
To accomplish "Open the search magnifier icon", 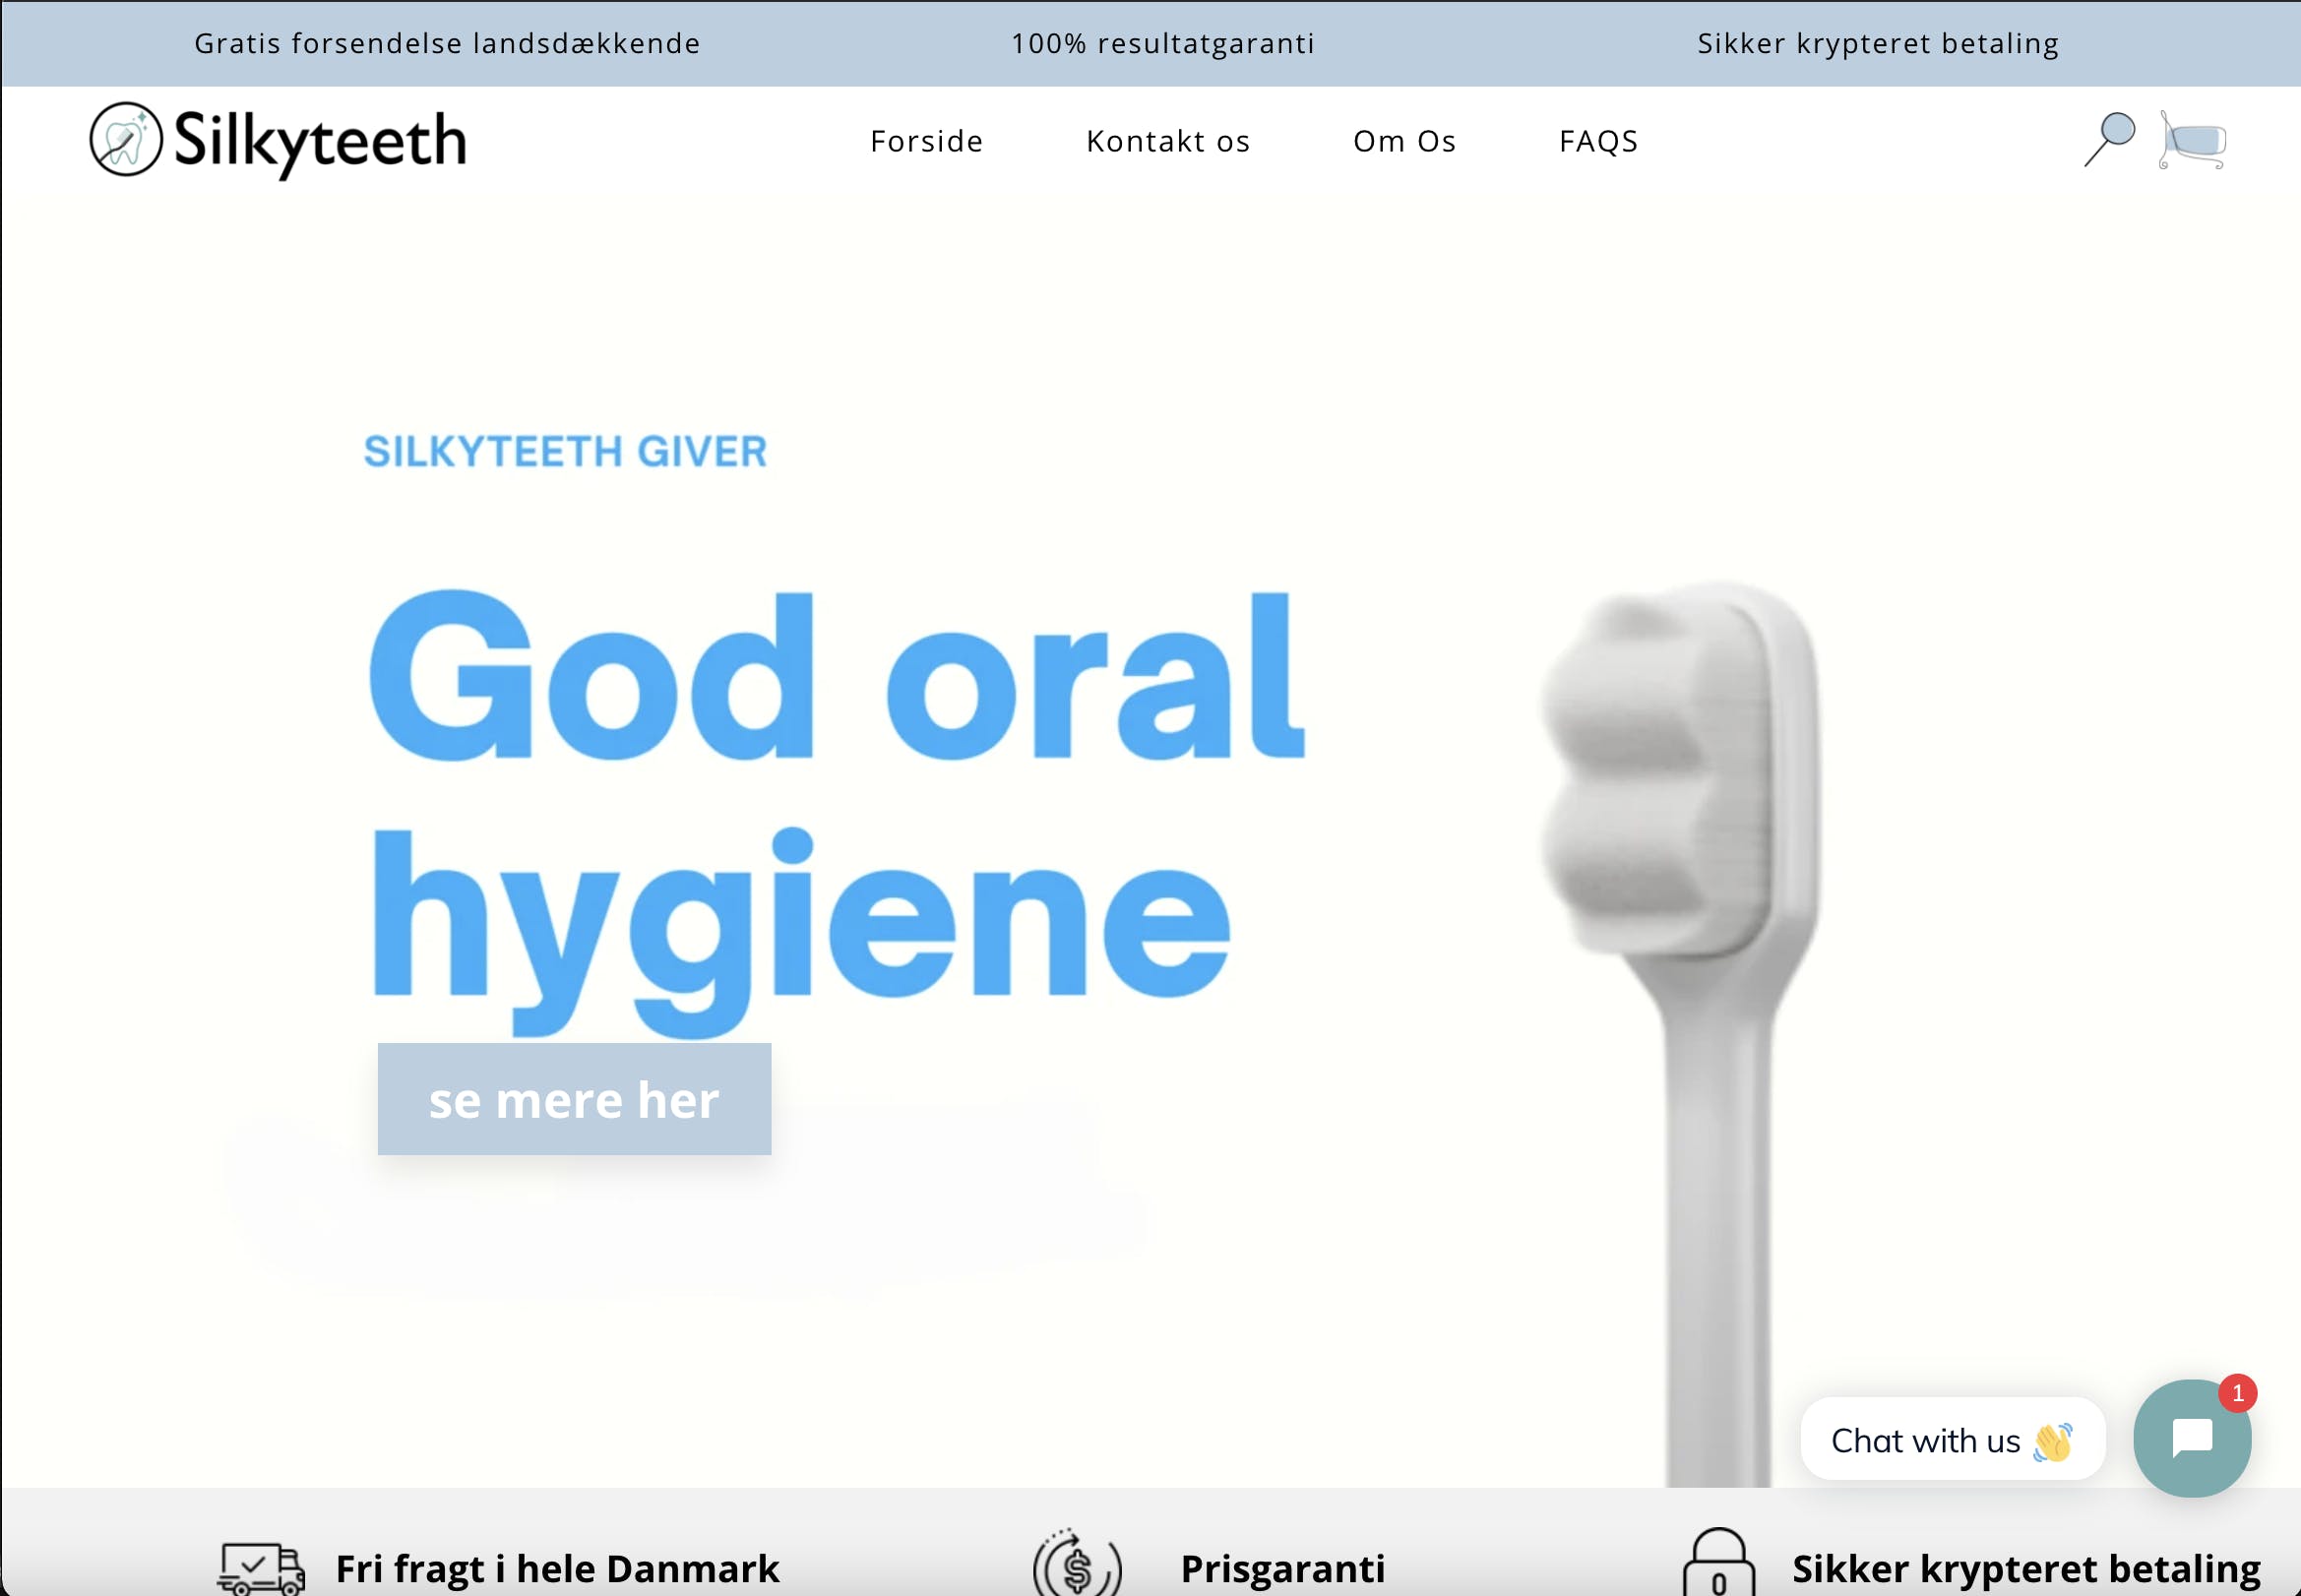I will pos(2109,139).
